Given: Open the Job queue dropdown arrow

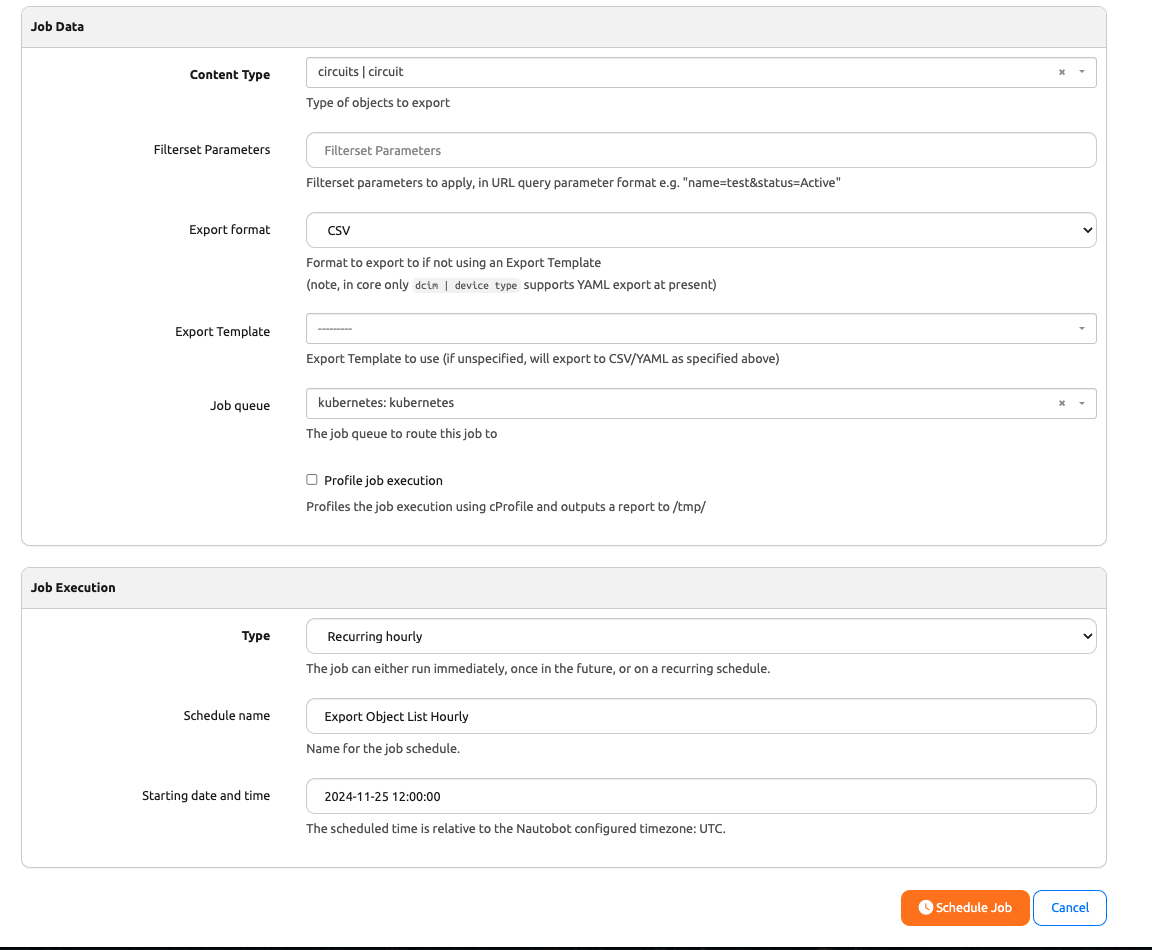Looking at the screenshot, I should [x=1080, y=403].
